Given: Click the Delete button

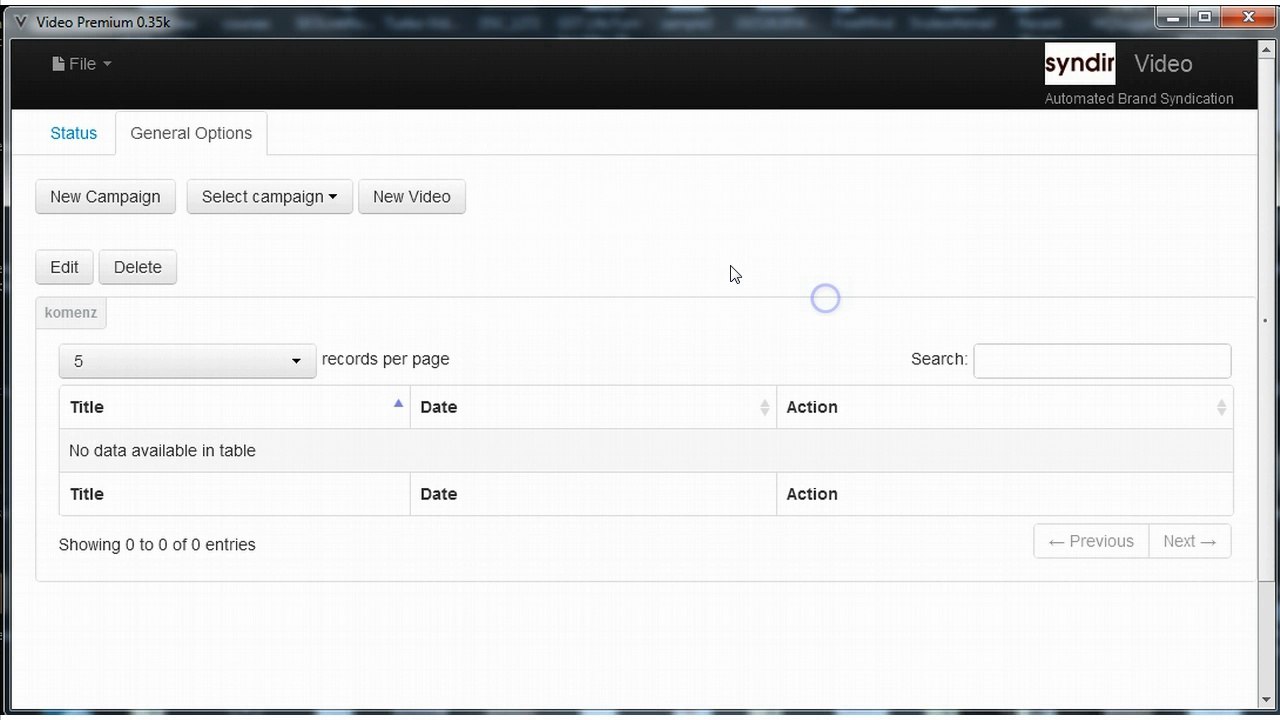Looking at the screenshot, I should pyautogui.click(x=138, y=267).
